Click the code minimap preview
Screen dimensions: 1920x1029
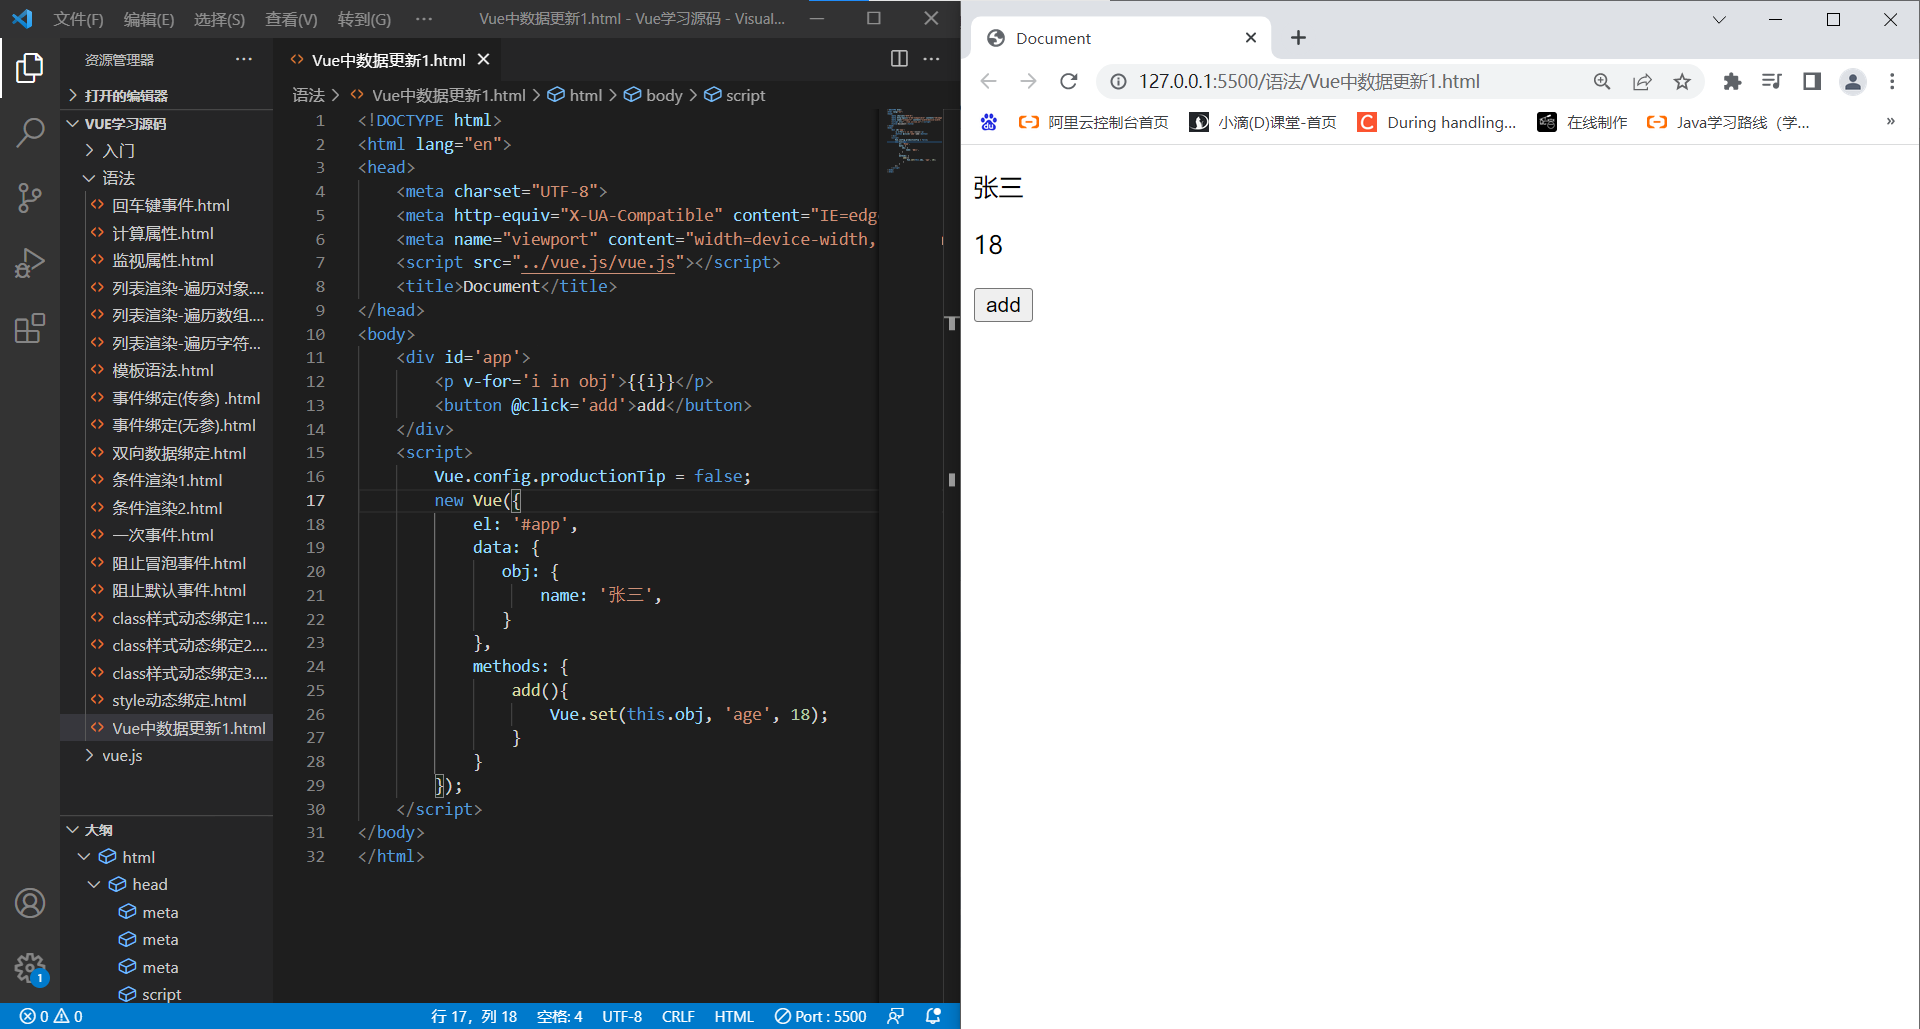(x=914, y=140)
